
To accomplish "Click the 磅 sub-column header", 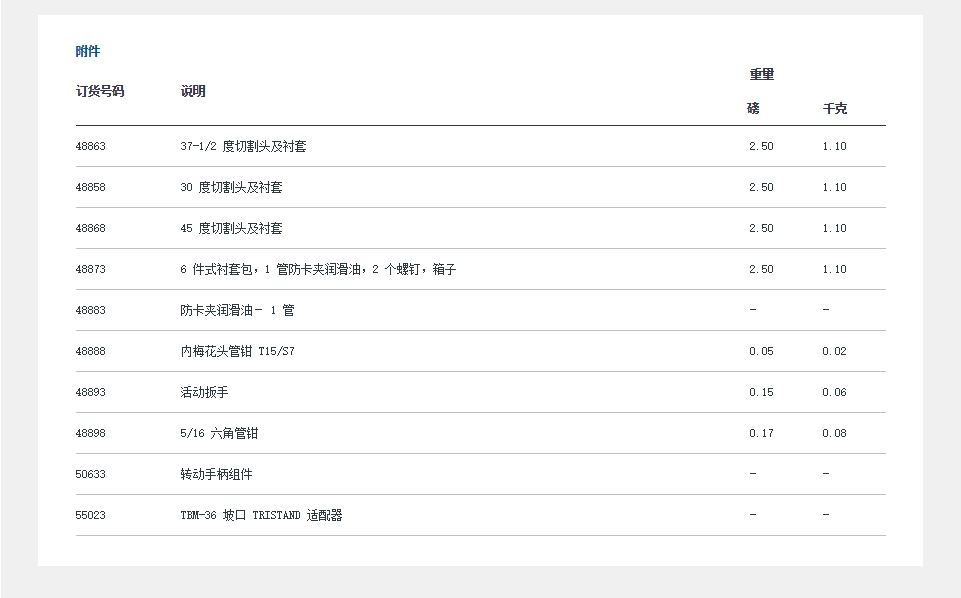I will click(753, 108).
